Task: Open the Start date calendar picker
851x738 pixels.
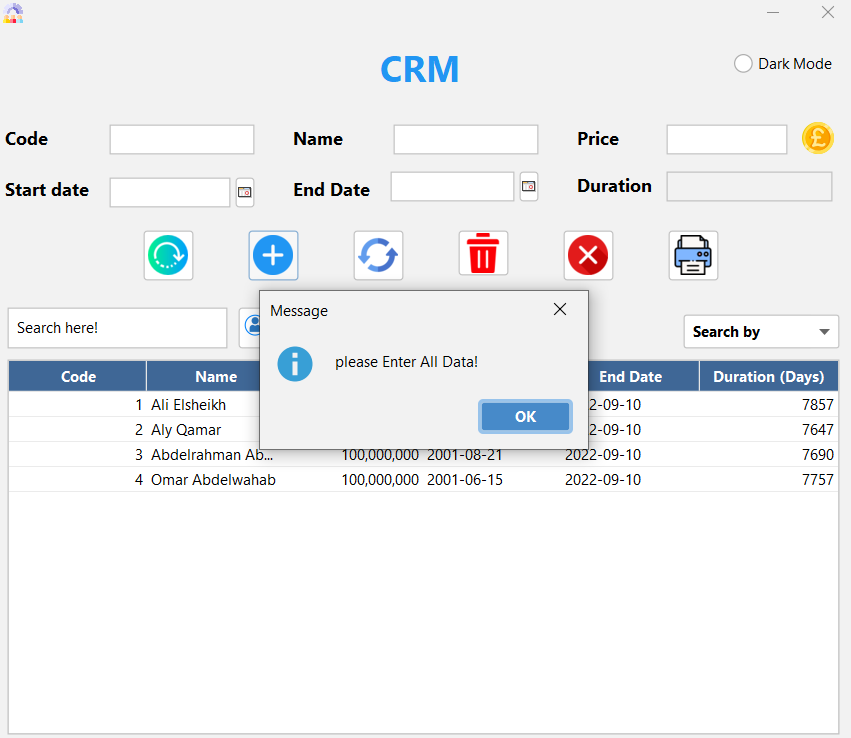Action: click(x=245, y=192)
